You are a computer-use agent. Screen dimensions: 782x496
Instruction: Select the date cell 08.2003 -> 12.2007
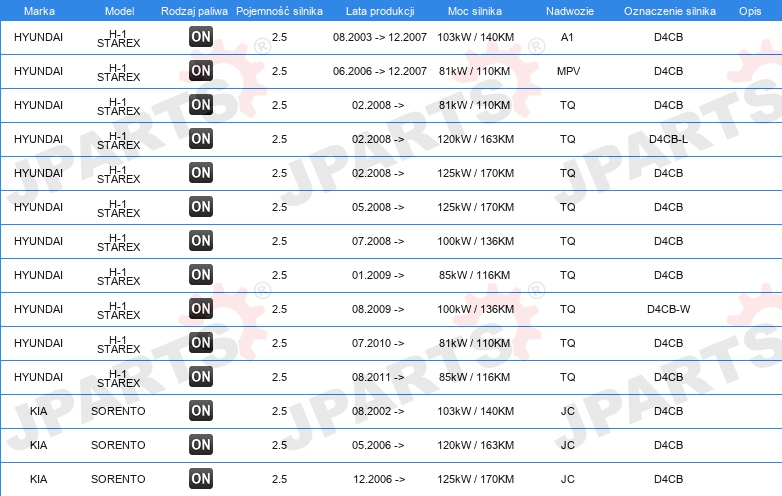coord(380,37)
